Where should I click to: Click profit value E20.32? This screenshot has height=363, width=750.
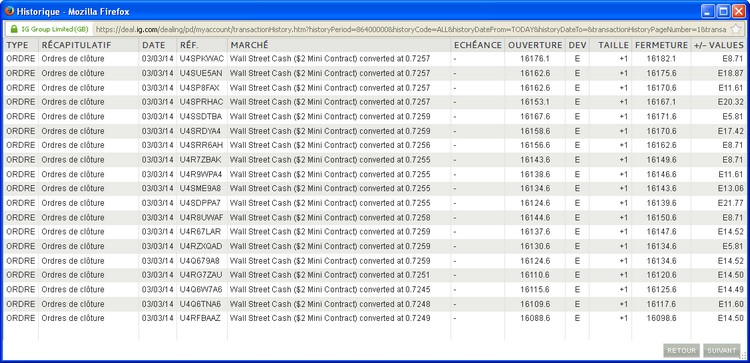pyautogui.click(x=730, y=102)
